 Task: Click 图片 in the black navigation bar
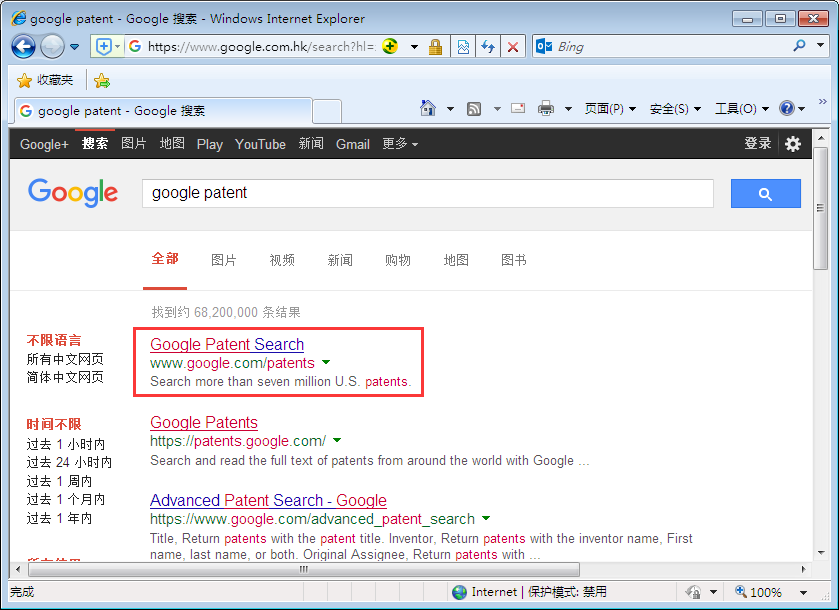point(133,143)
